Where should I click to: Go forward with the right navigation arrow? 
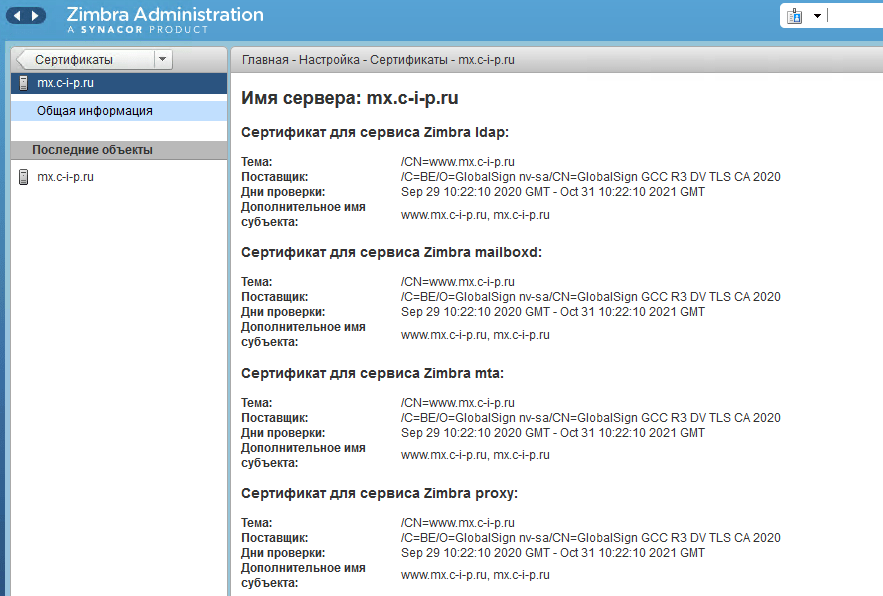[x=35, y=16]
